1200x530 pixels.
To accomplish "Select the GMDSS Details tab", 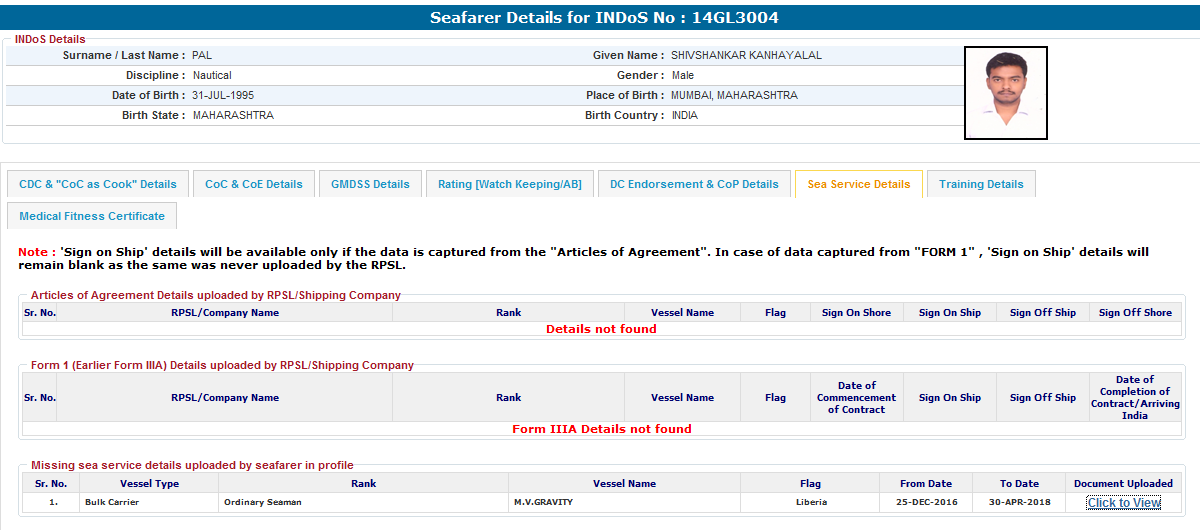I will pos(370,184).
